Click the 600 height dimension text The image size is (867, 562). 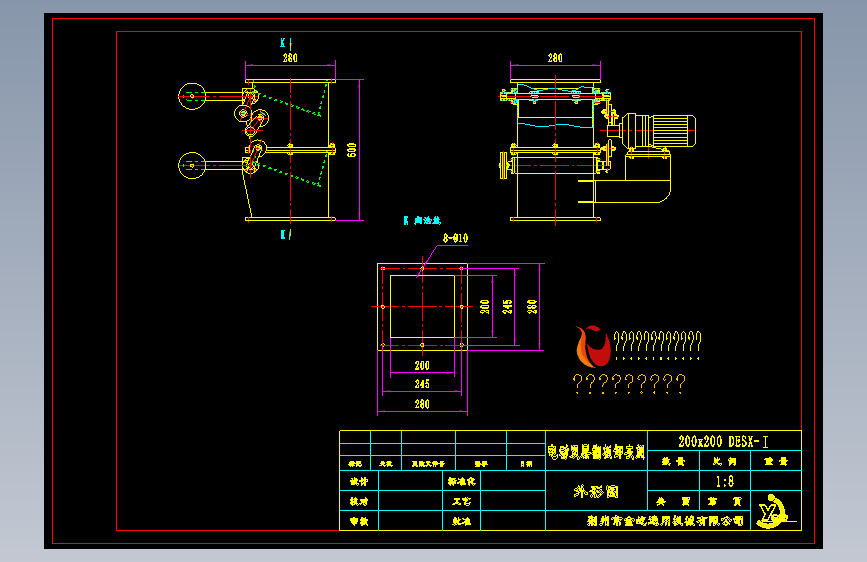(352, 150)
